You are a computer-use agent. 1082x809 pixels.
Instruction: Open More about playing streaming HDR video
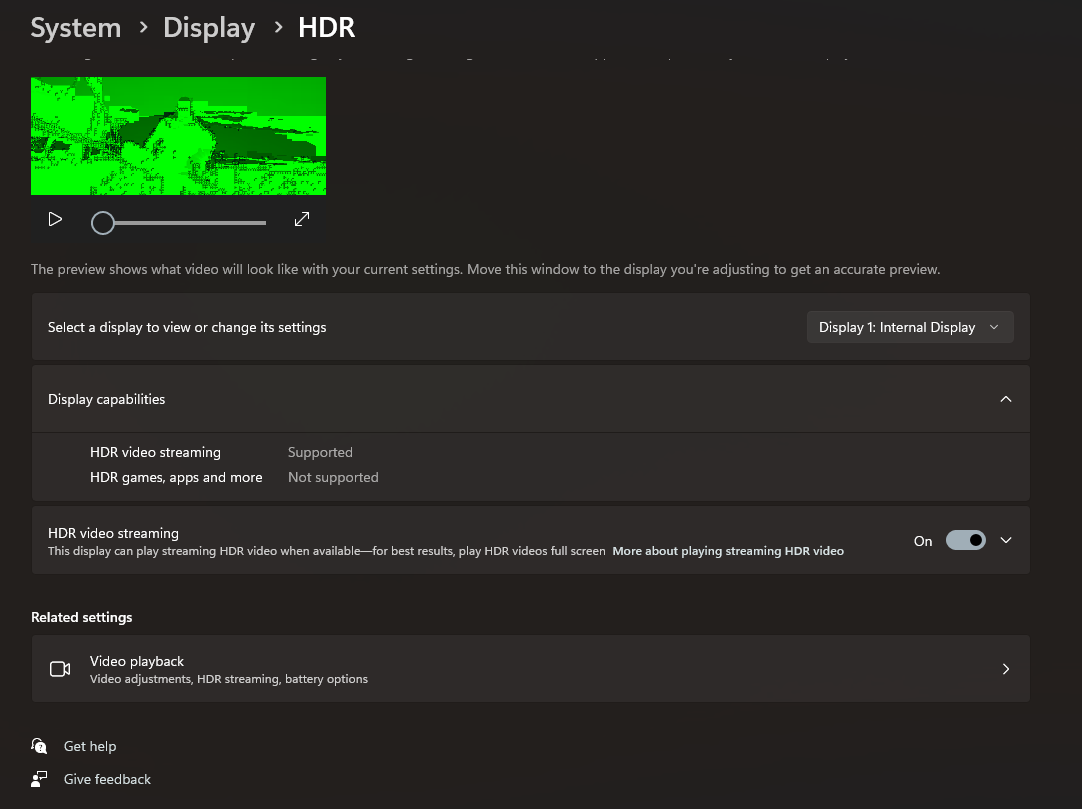728,551
